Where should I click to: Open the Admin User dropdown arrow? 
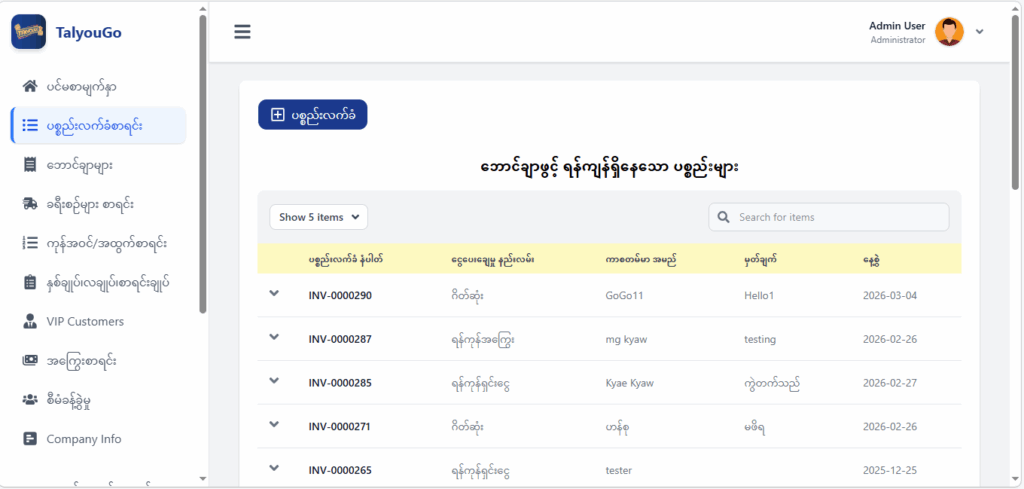[x=980, y=31]
